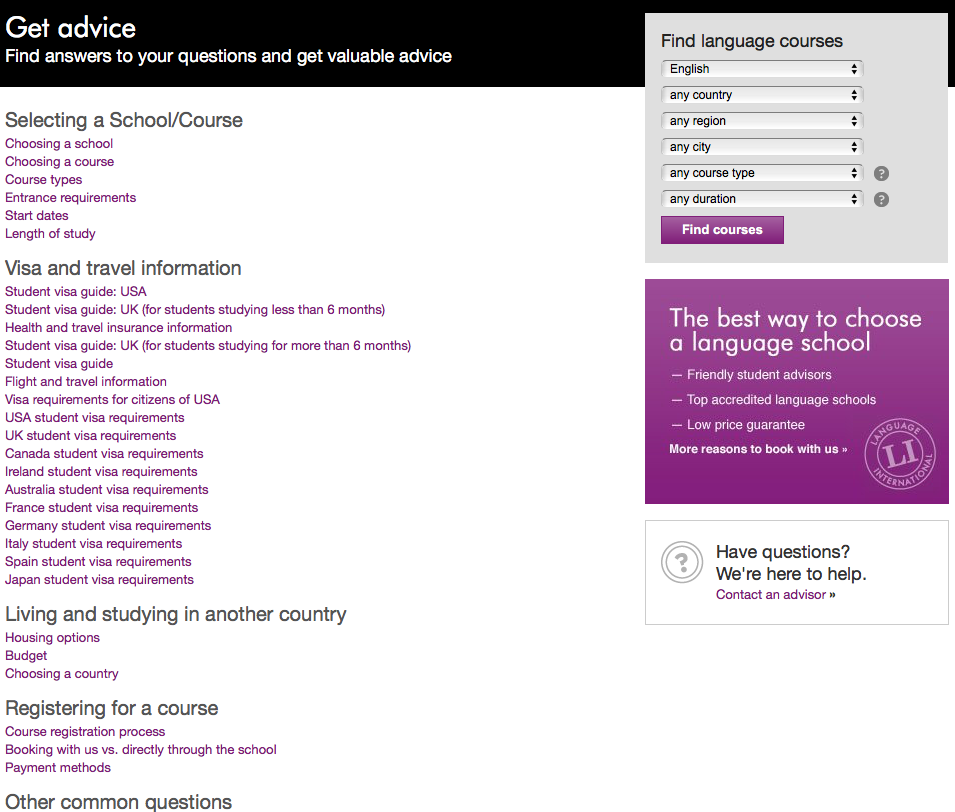The height and width of the screenshot is (812, 955).
Task: View UK student visa requirements
Action: (x=90, y=435)
